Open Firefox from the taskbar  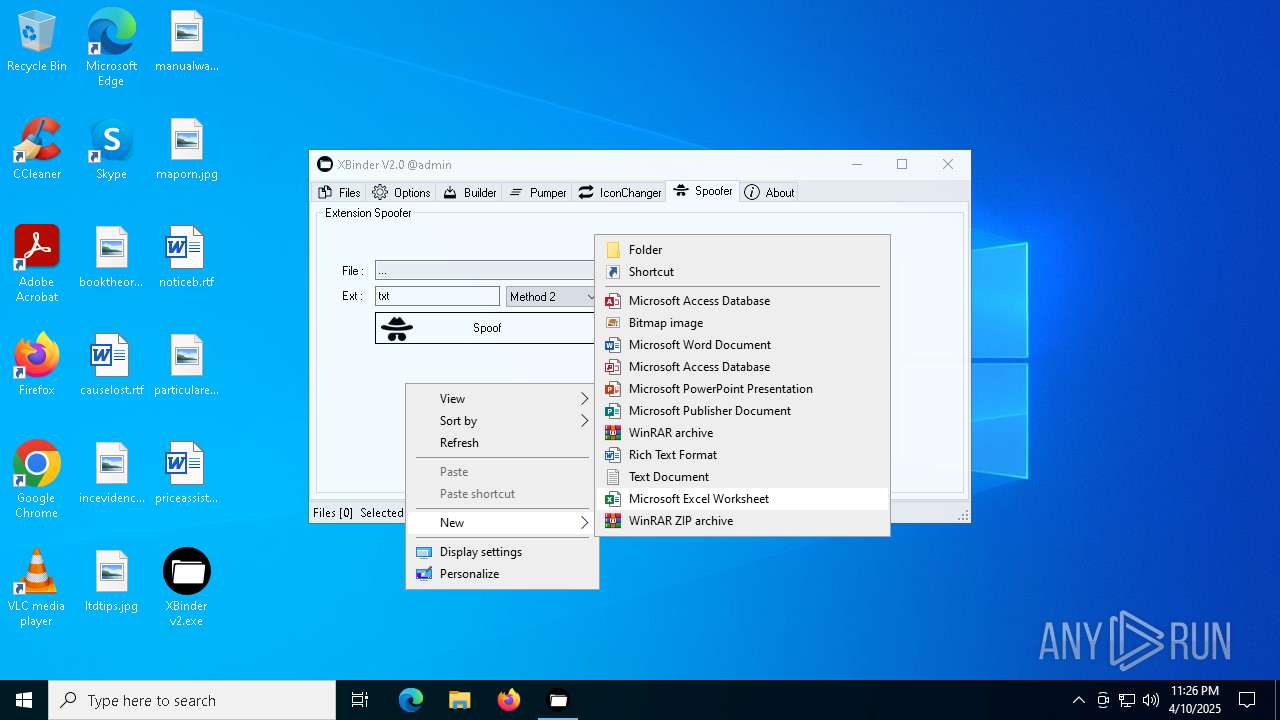tap(509, 700)
